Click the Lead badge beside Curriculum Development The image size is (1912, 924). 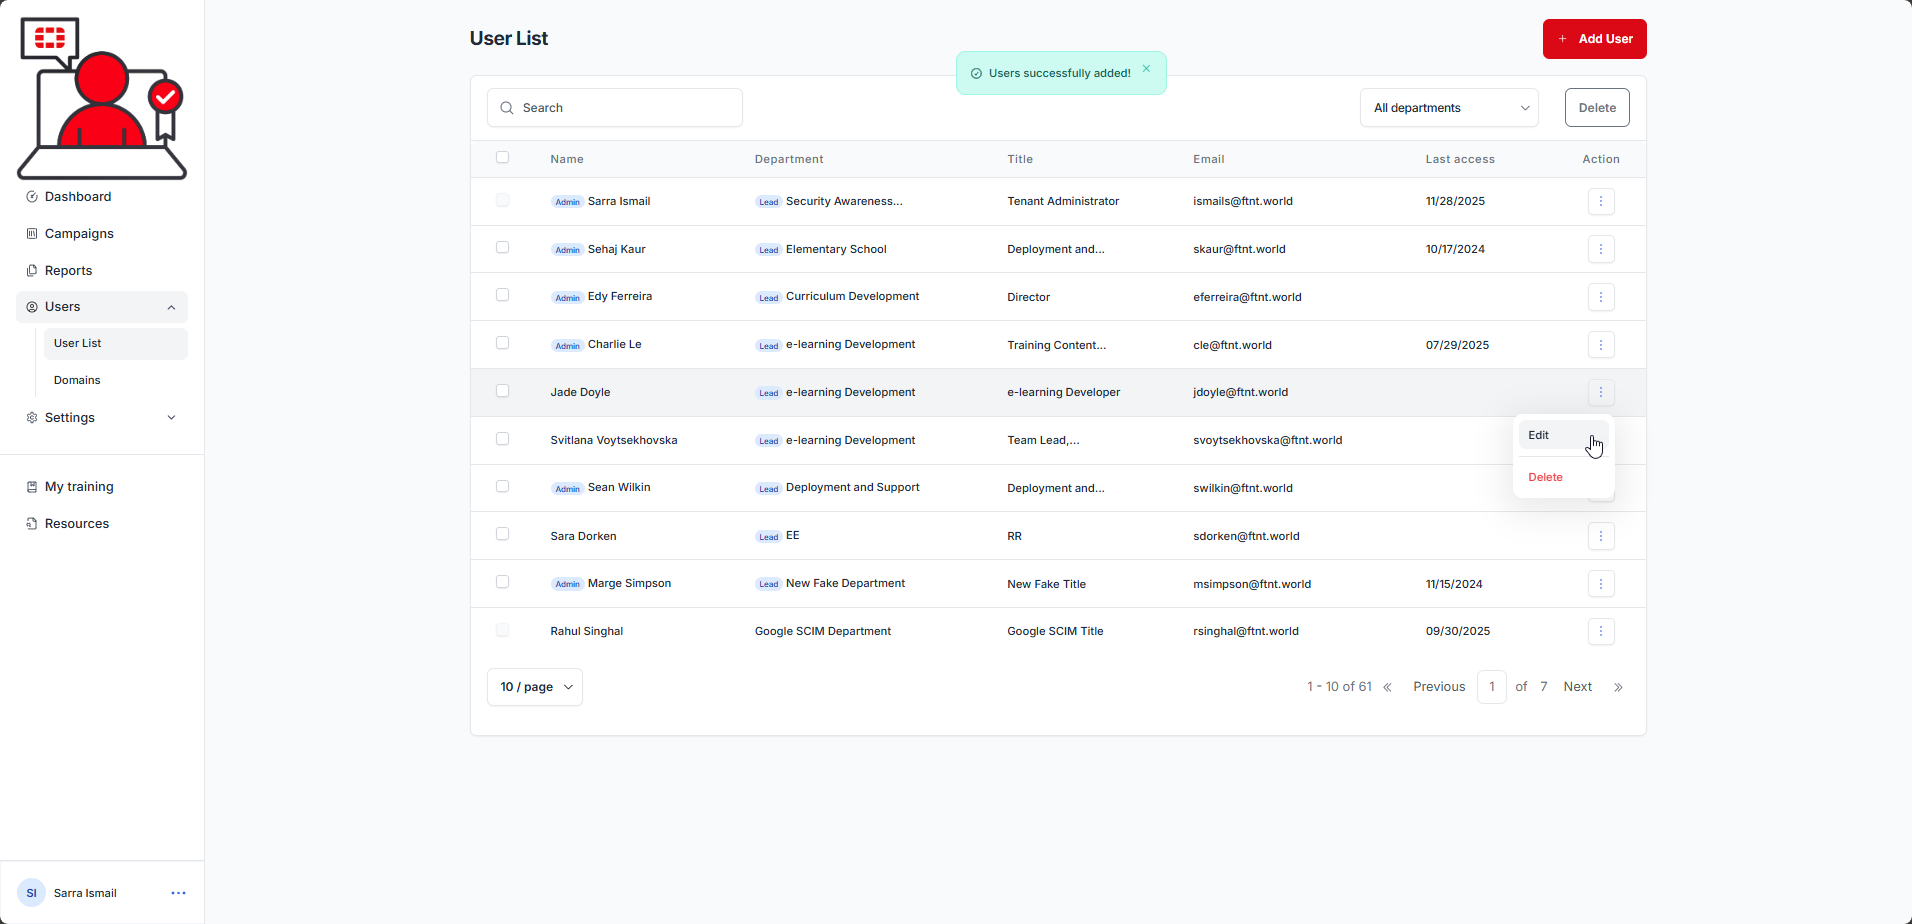click(x=768, y=298)
